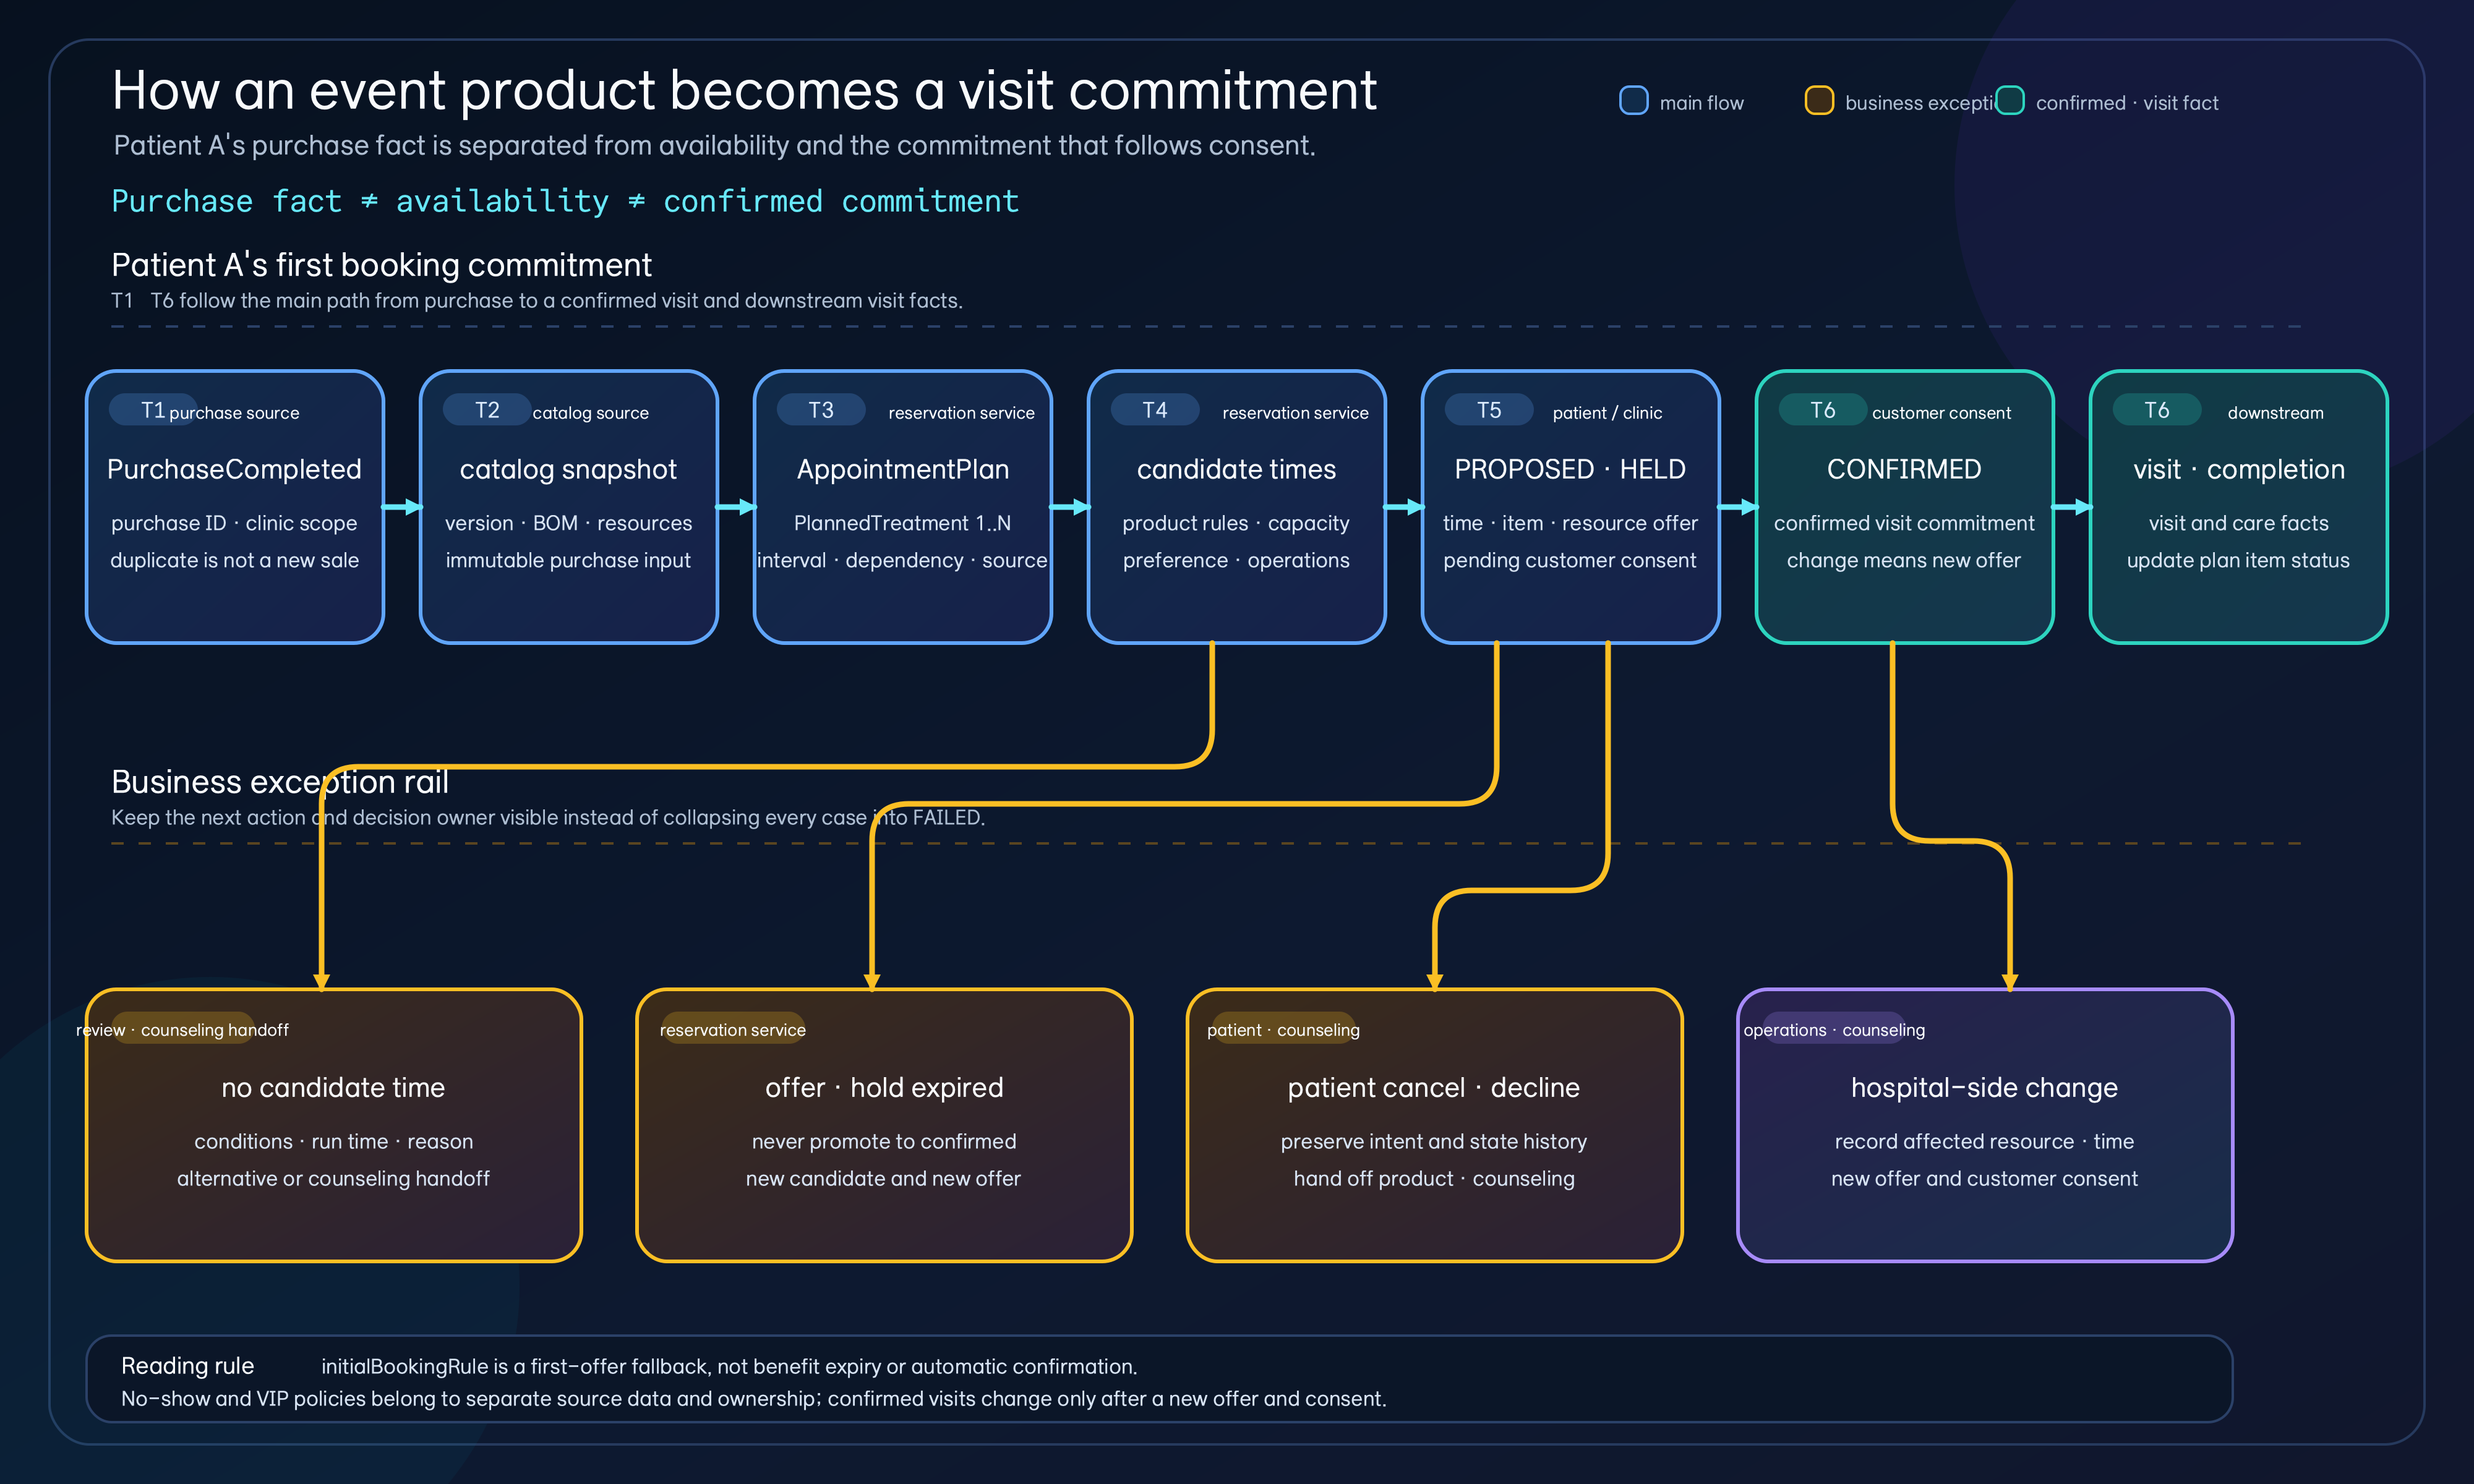The height and width of the screenshot is (1484, 2474).
Task: Click the arrow between AppointmentPlan and candidate times
Action: tap(1070, 507)
